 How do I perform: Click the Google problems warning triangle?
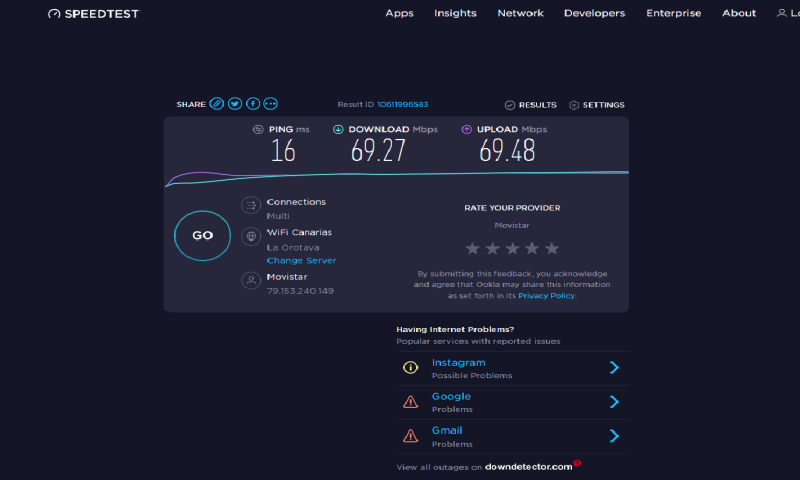point(411,402)
